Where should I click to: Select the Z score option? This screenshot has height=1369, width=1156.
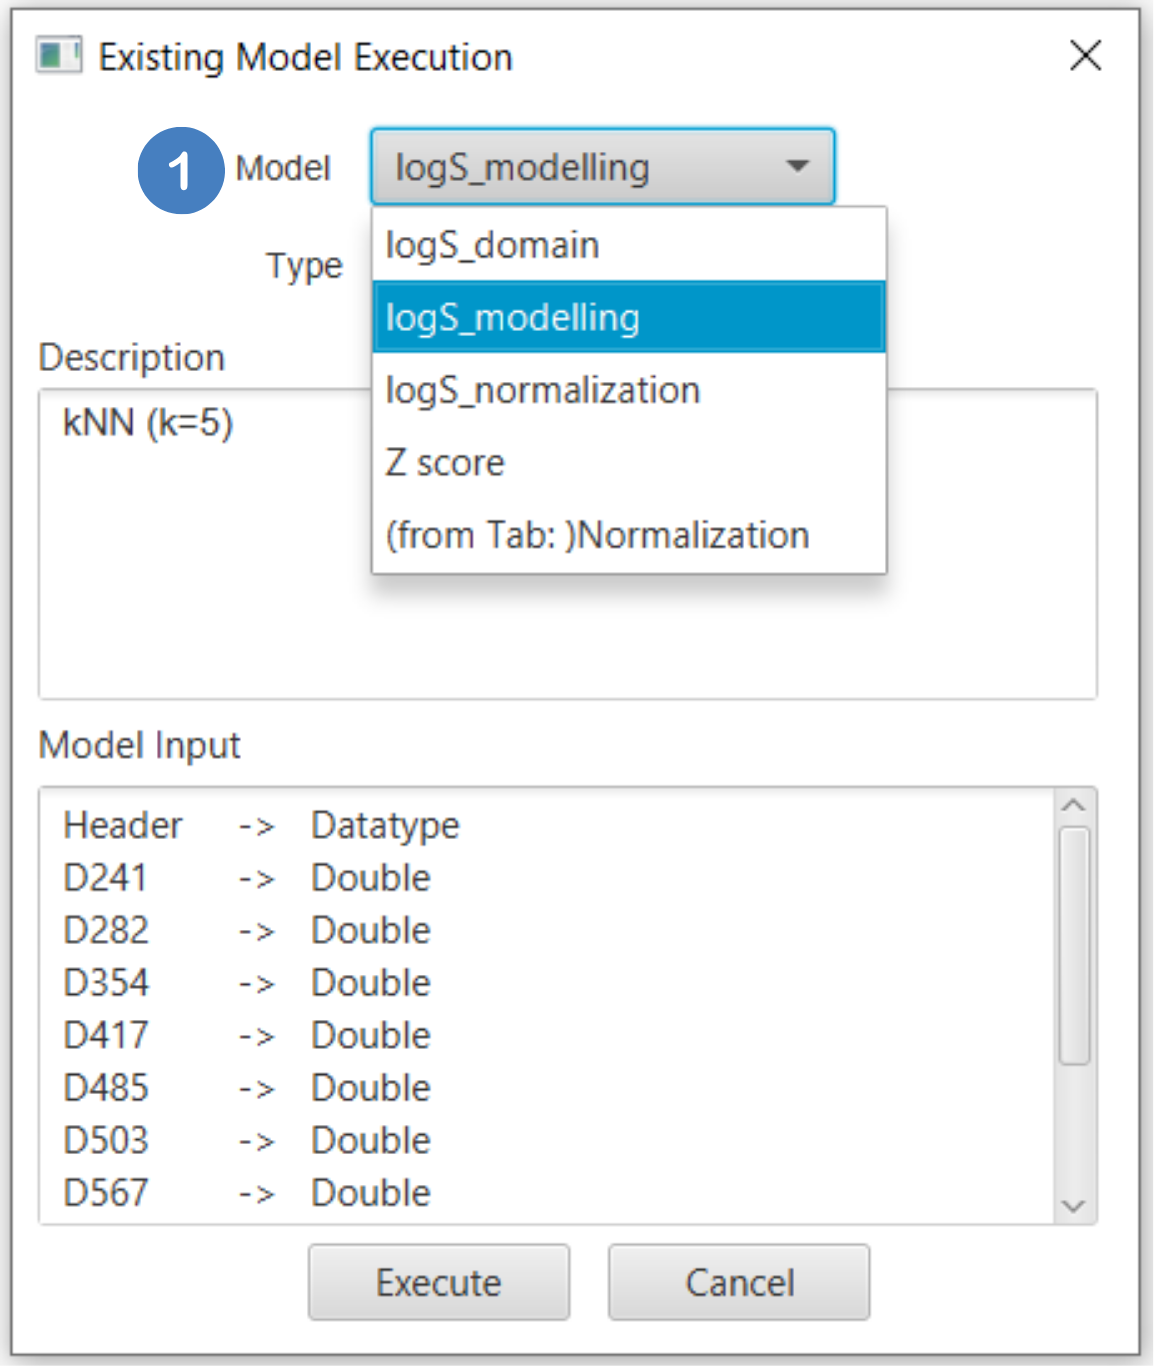coord(629,463)
